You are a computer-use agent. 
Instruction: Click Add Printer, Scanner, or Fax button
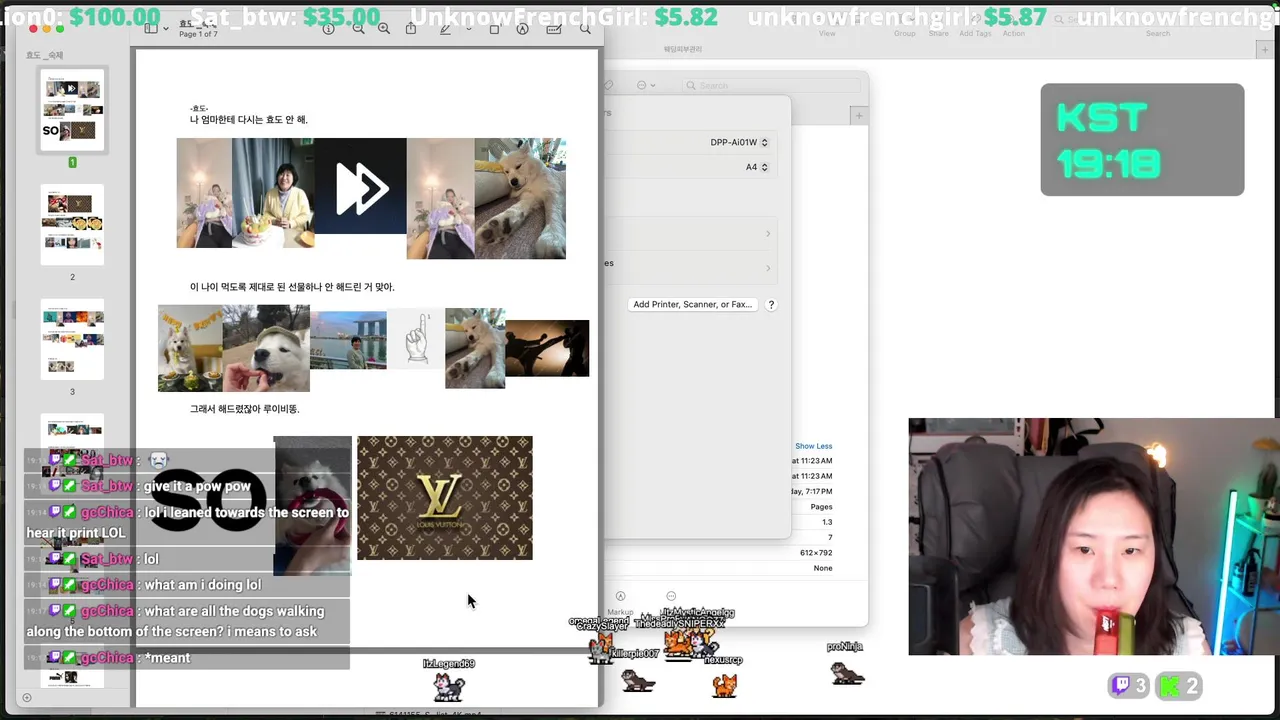[x=692, y=304]
